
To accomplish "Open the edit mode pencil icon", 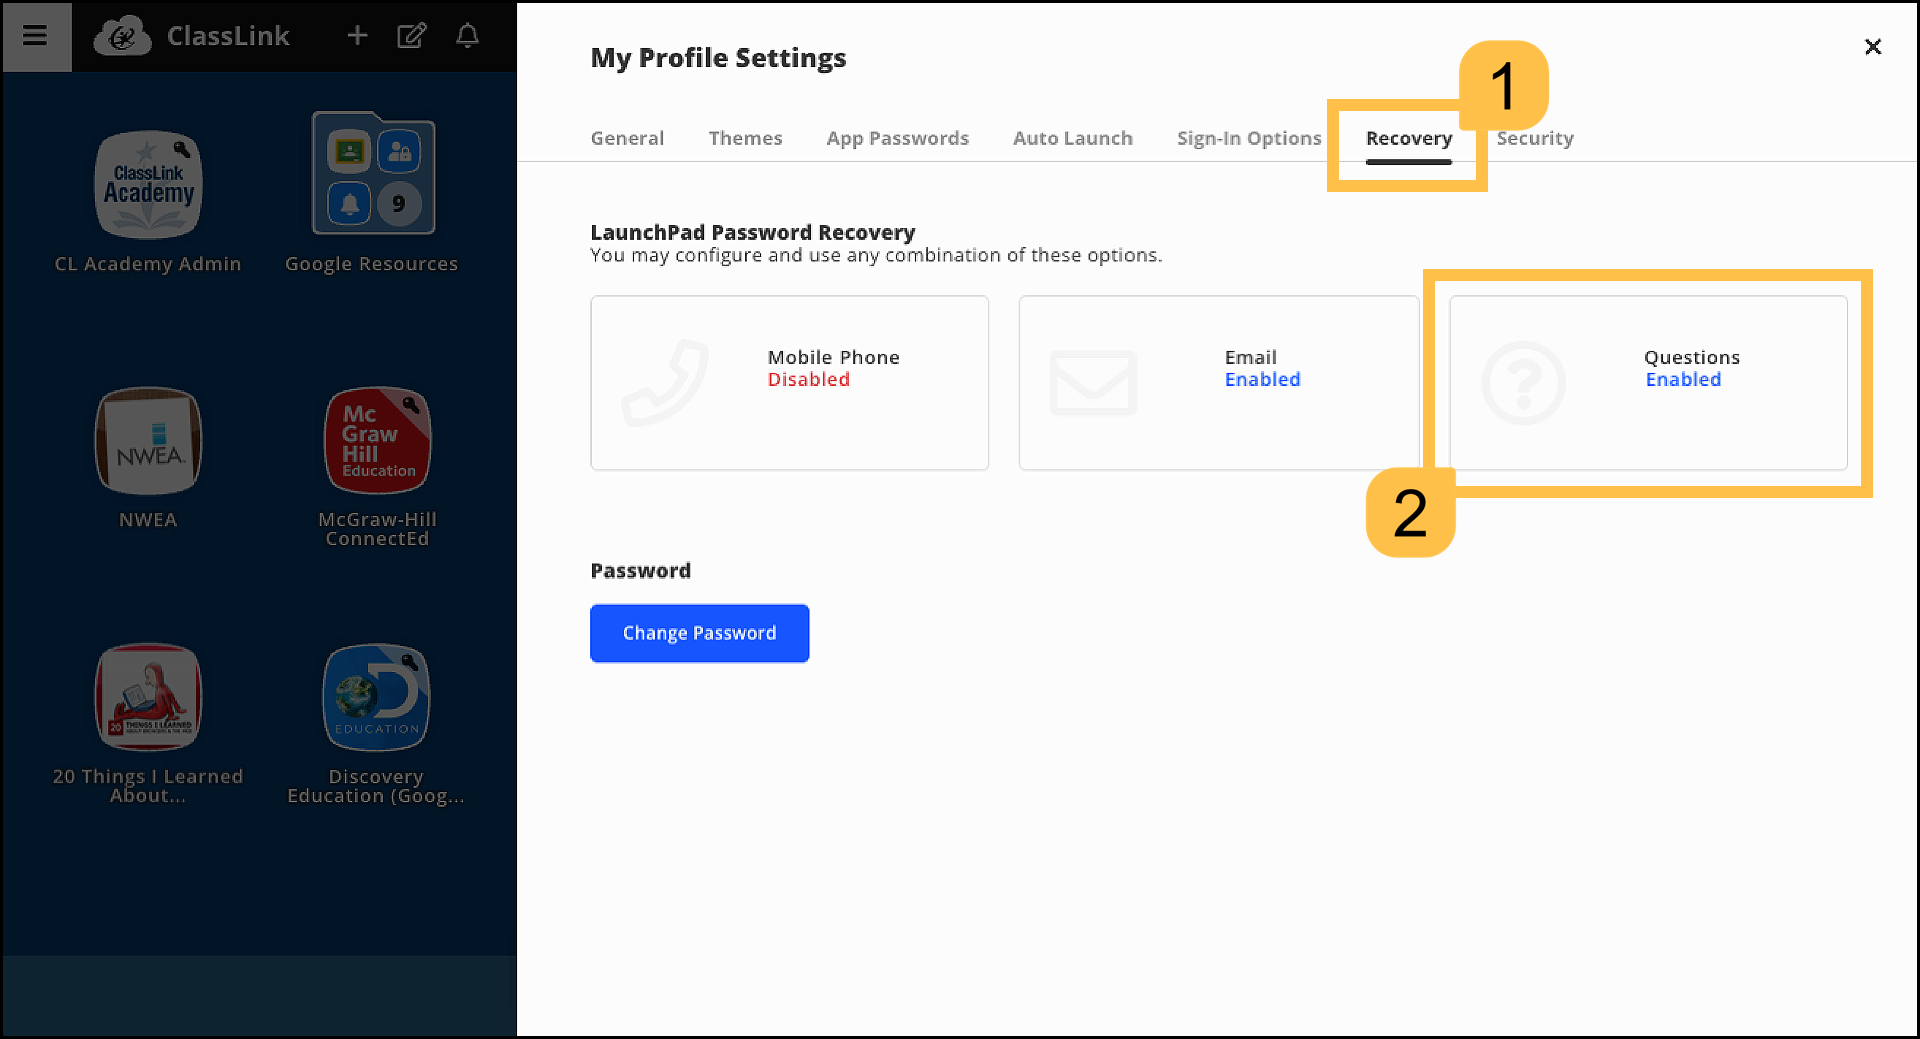I will pyautogui.click(x=412, y=36).
